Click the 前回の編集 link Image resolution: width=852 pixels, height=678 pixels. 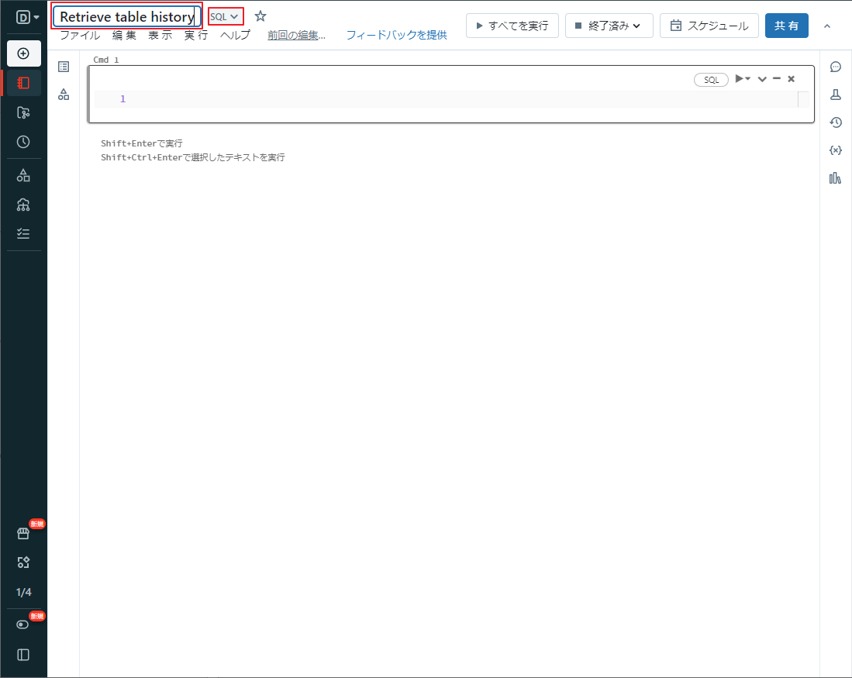point(297,35)
